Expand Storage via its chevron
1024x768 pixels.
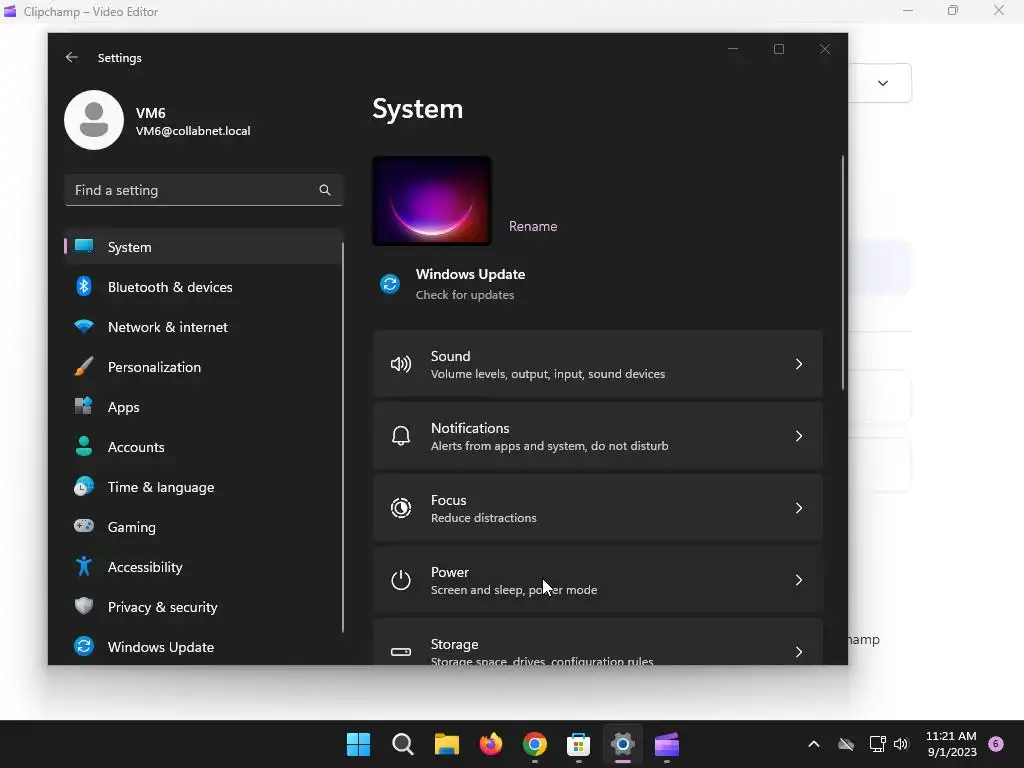(799, 652)
